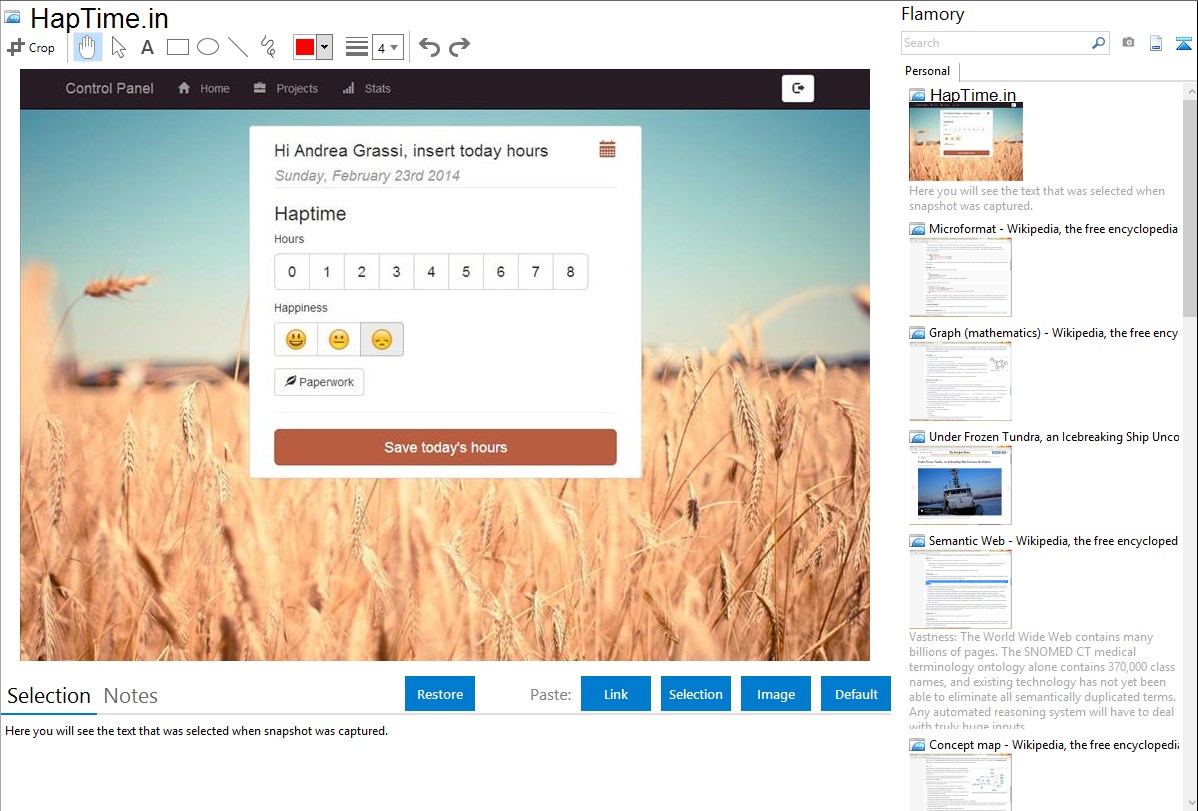This screenshot has width=1198, height=811.
Task: Undo the last annotation
Action: [x=429, y=47]
